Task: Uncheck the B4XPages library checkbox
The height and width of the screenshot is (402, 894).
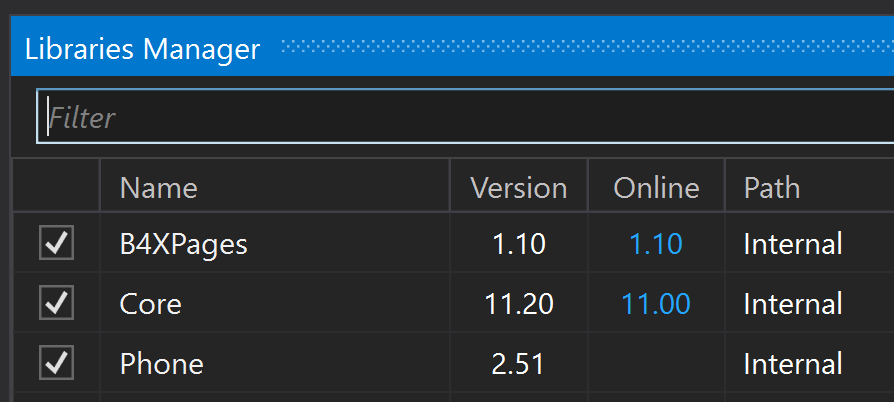Action: point(56,243)
